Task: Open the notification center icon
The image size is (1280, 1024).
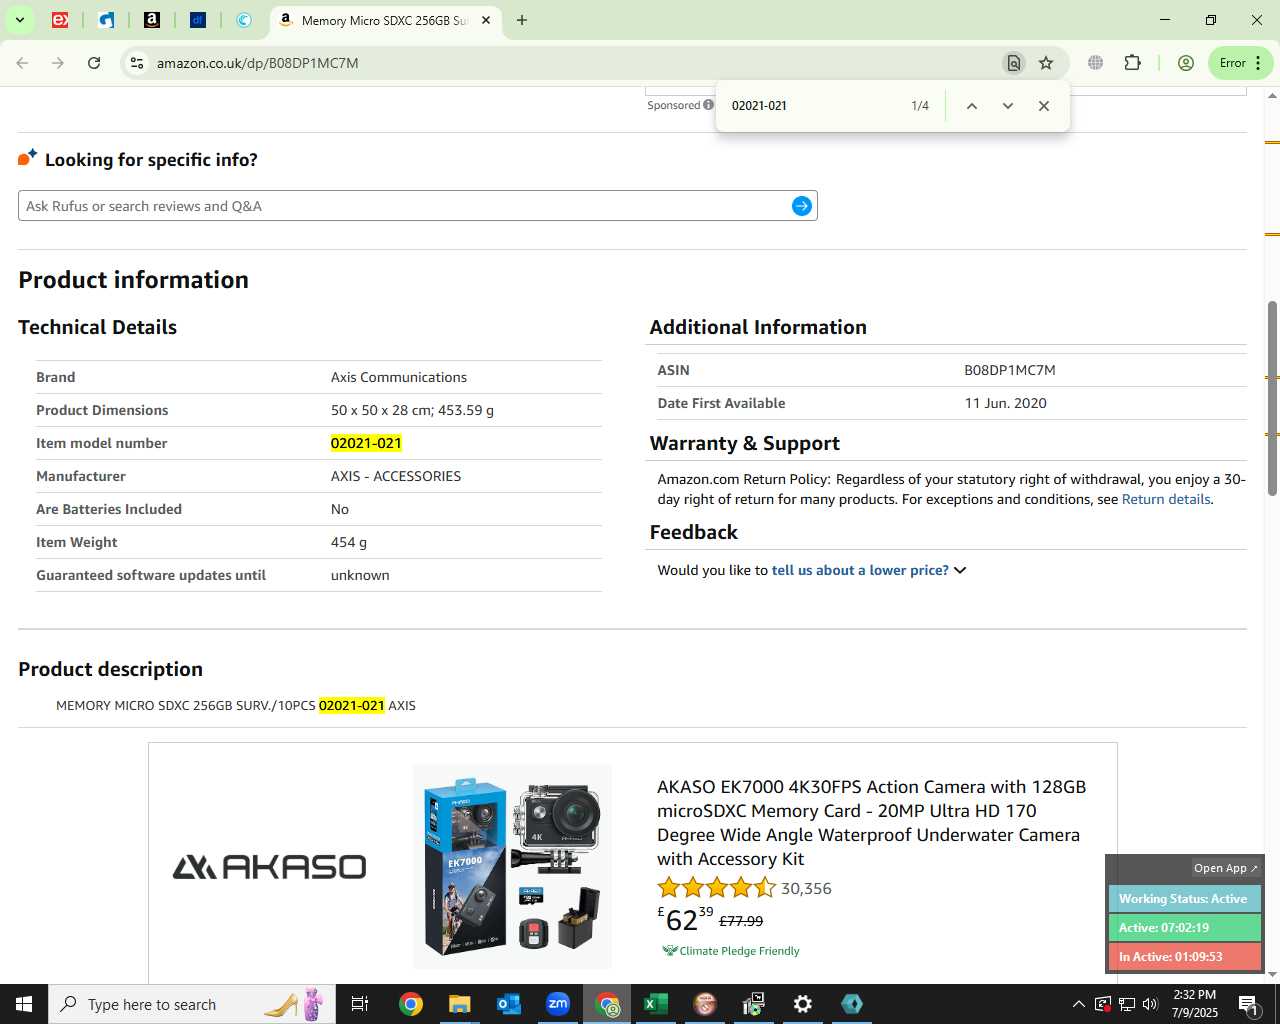Action: click(x=1249, y=1004)
